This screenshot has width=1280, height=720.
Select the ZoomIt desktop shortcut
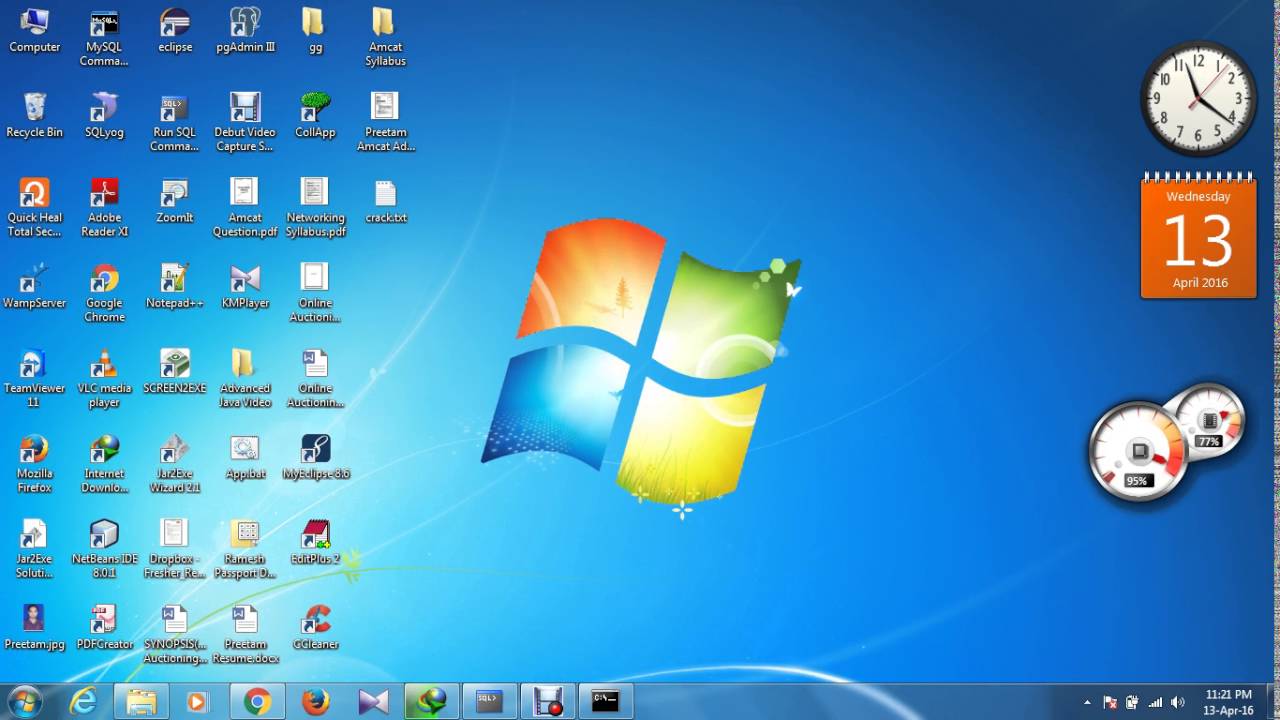pos(175,201)
